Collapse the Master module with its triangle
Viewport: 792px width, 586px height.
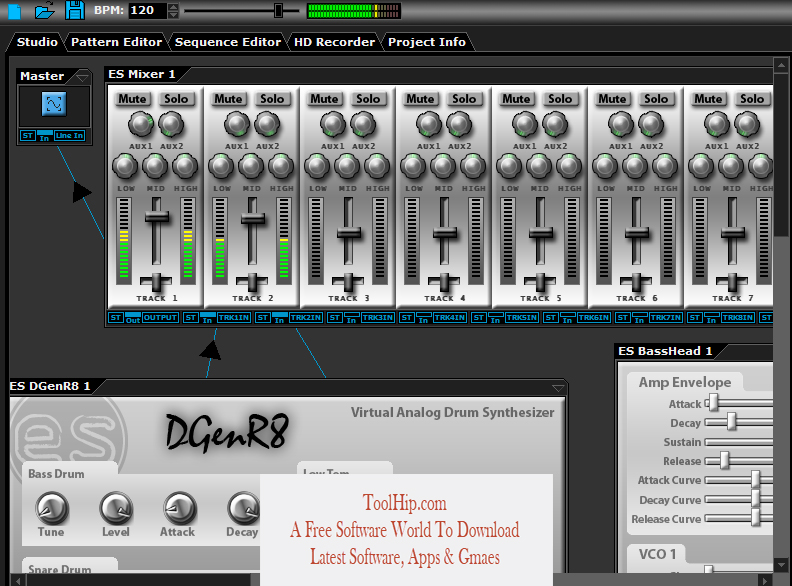click(x=82, y=77)
